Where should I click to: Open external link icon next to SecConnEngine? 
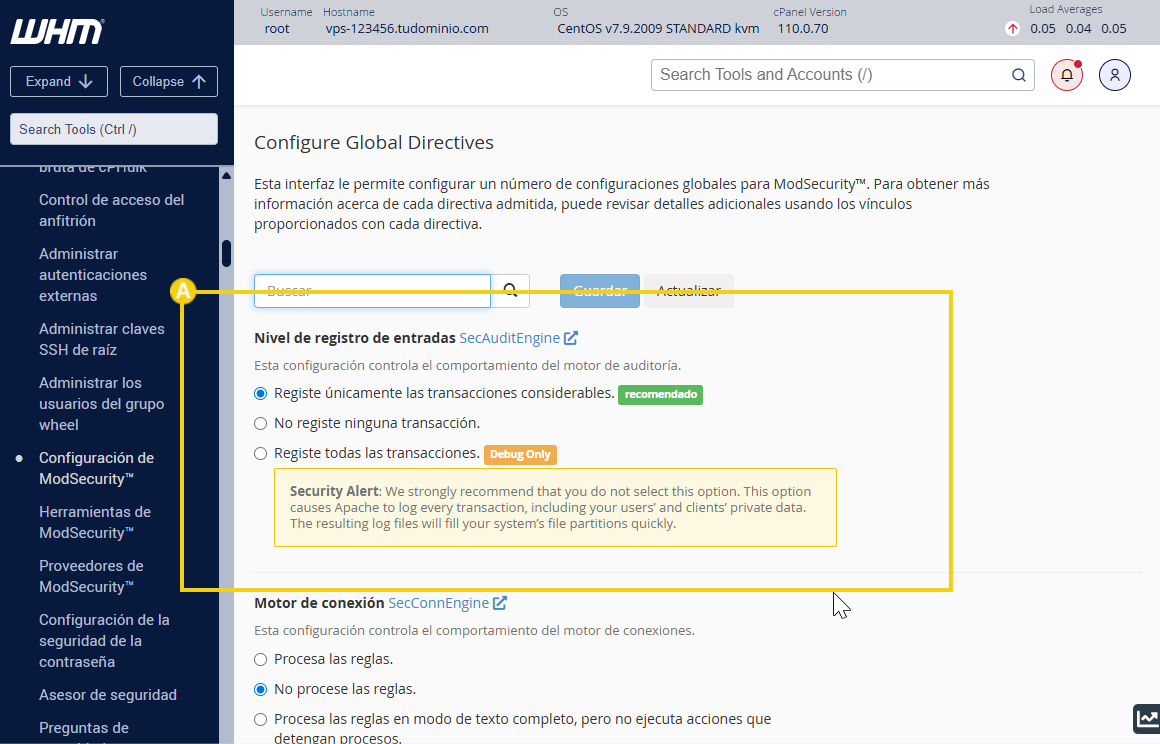click(x=500, y=603)
